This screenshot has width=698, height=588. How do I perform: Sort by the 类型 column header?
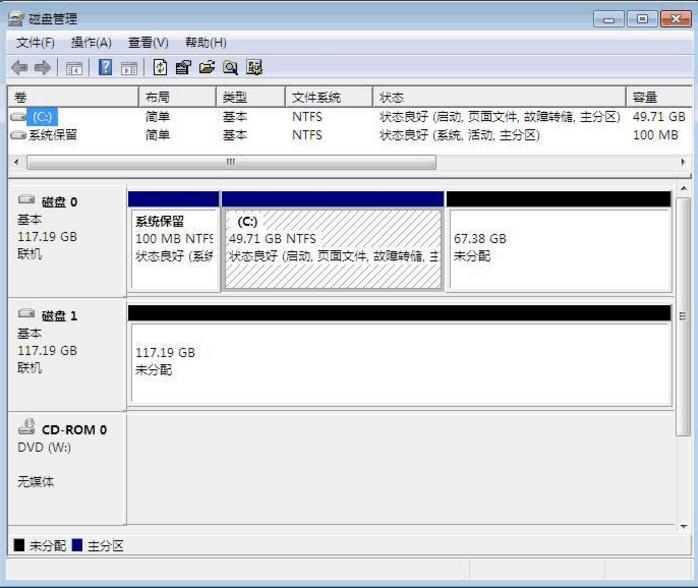251,97
